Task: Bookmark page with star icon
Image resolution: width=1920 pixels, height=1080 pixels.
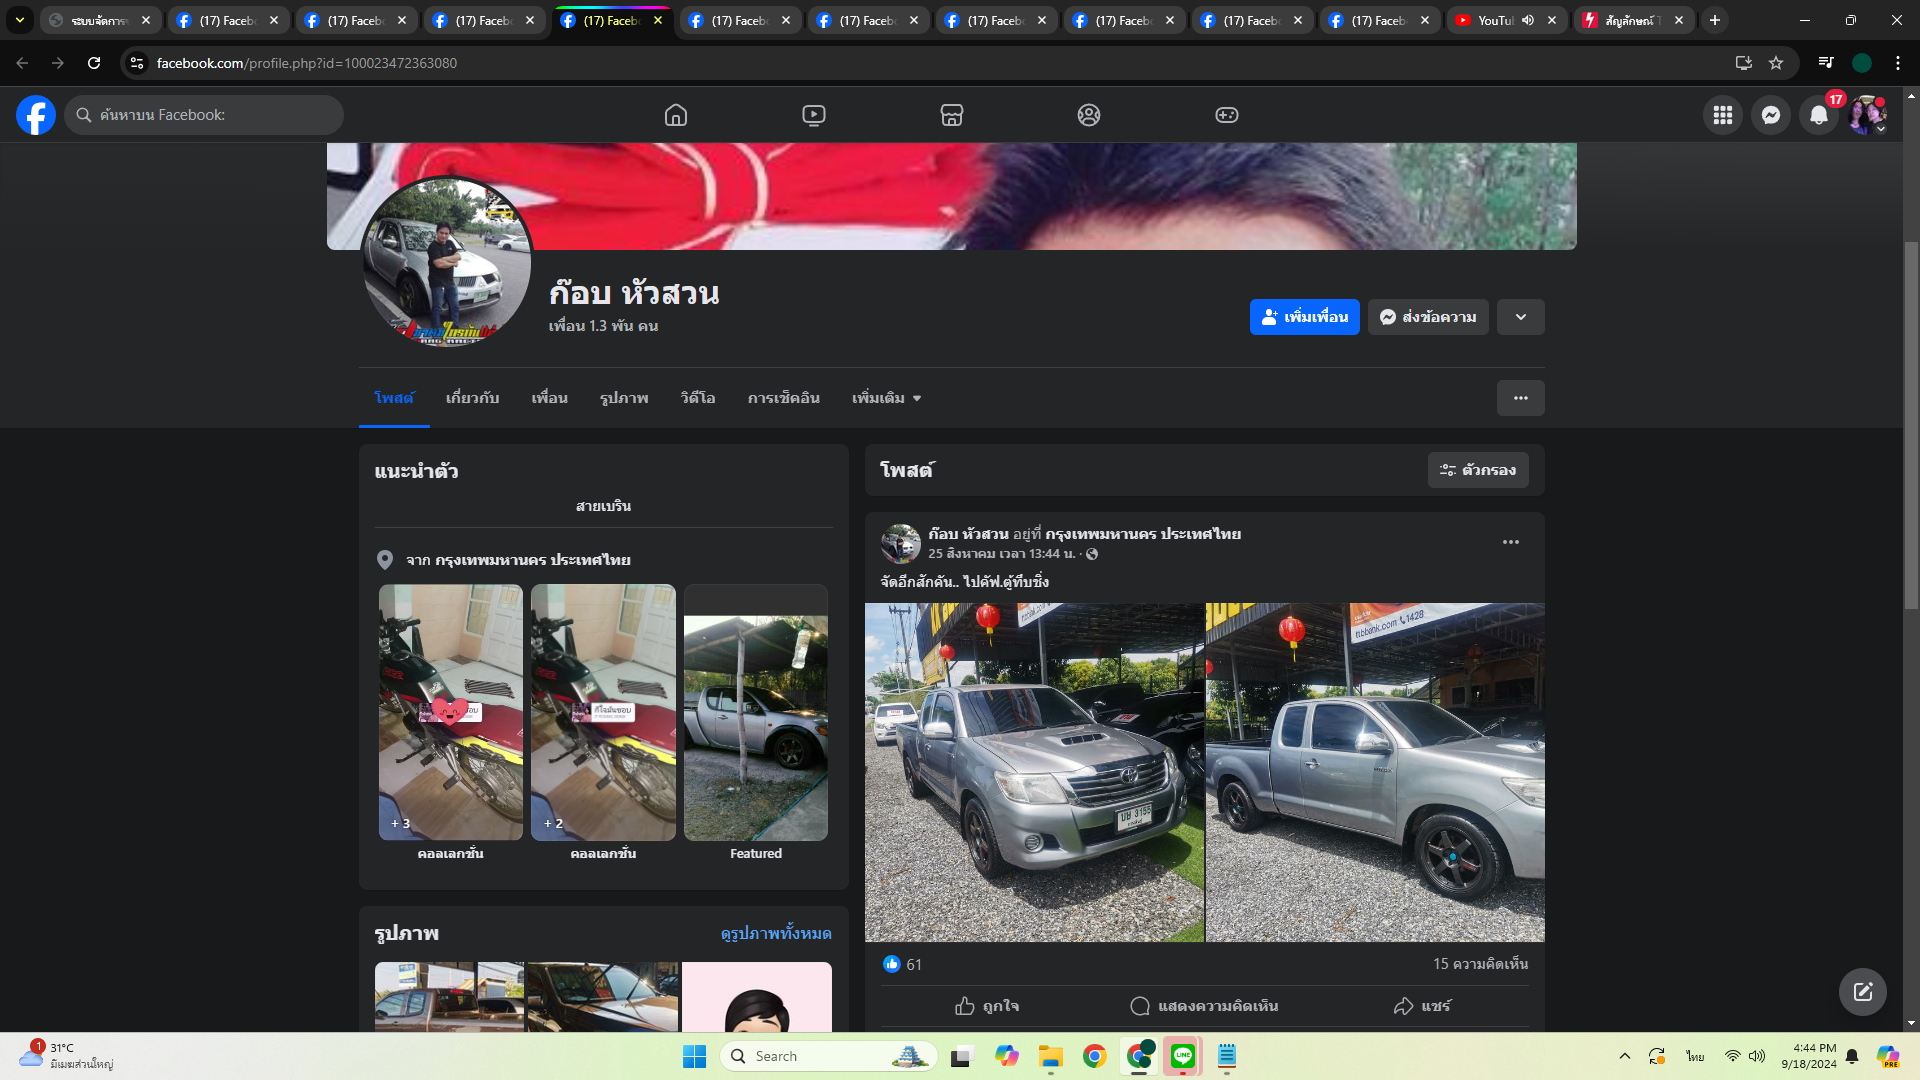Action: [1776, 63]
